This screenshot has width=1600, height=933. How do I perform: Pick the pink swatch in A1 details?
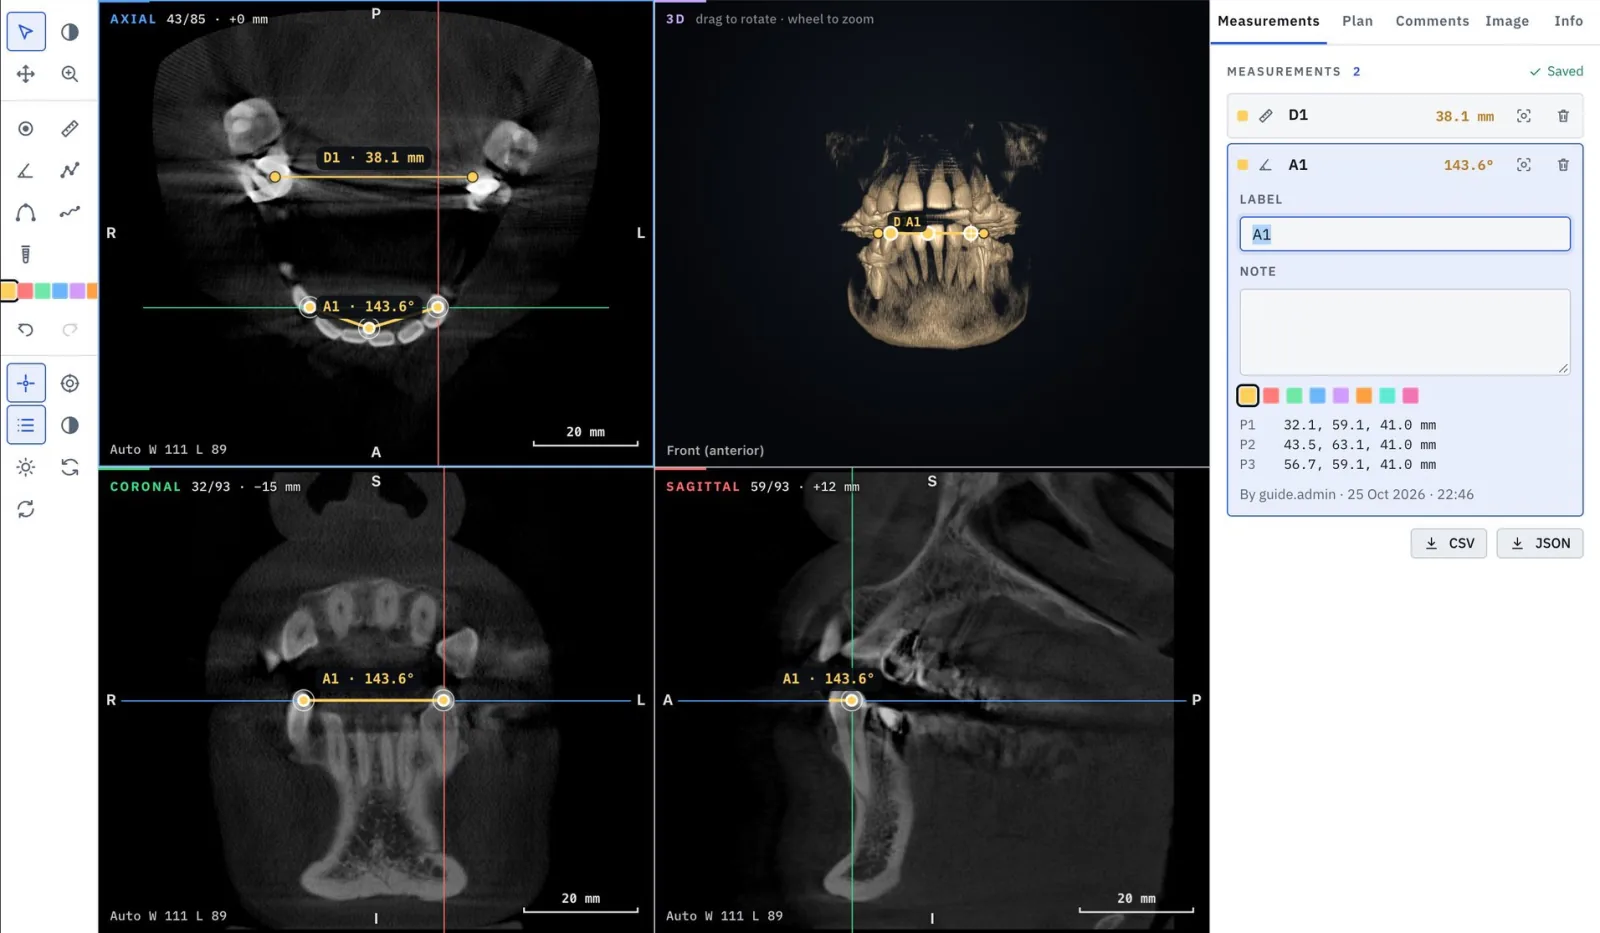click(x=1411, y=396)
